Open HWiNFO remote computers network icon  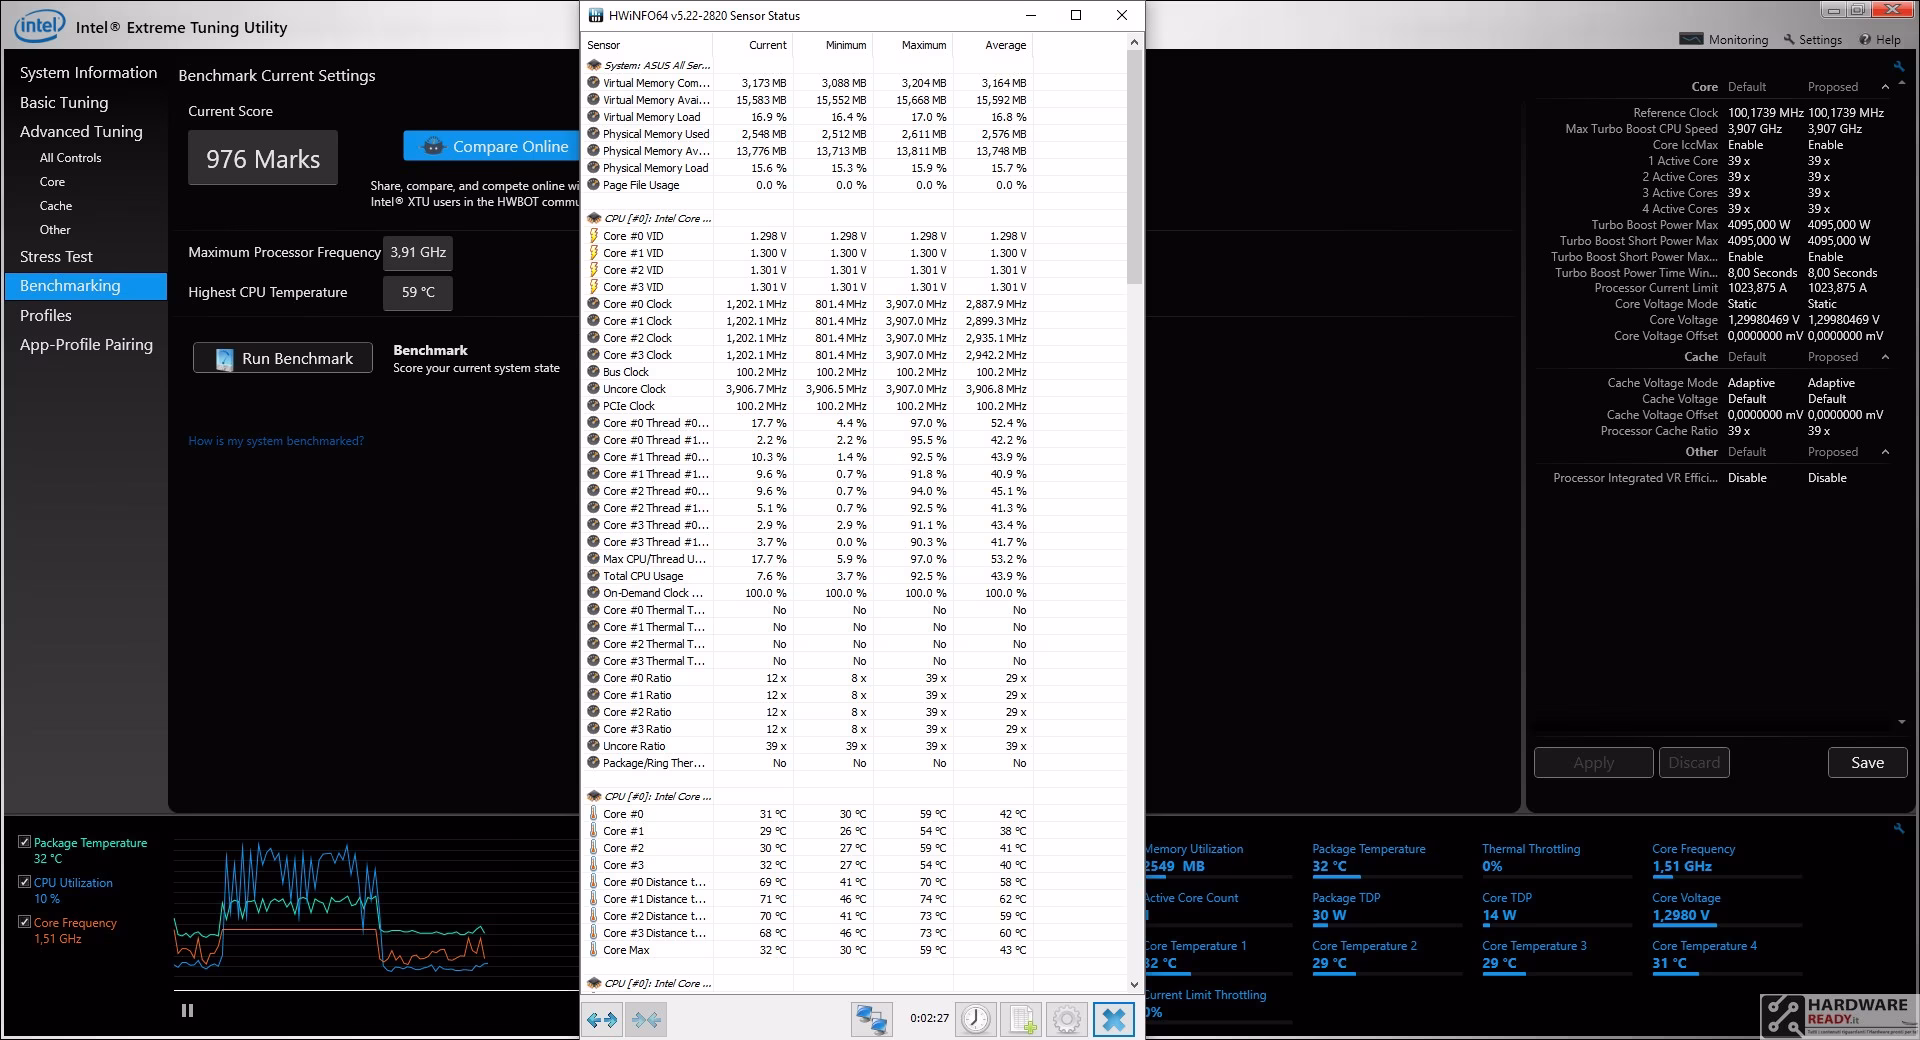coord(871,1020)
